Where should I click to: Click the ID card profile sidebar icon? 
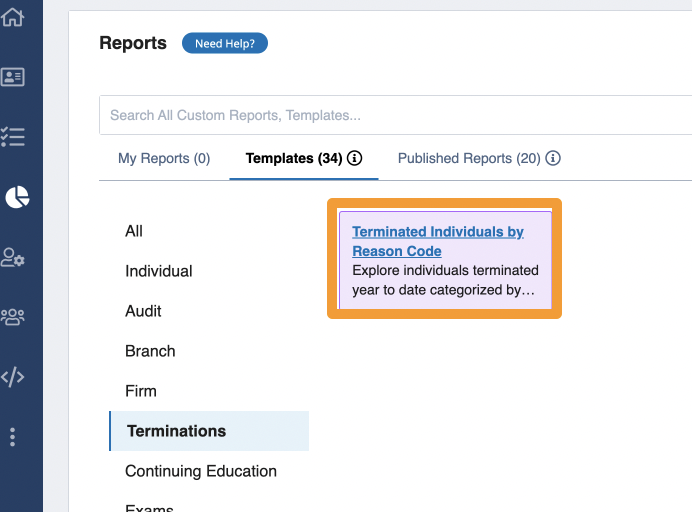(12, 77)
